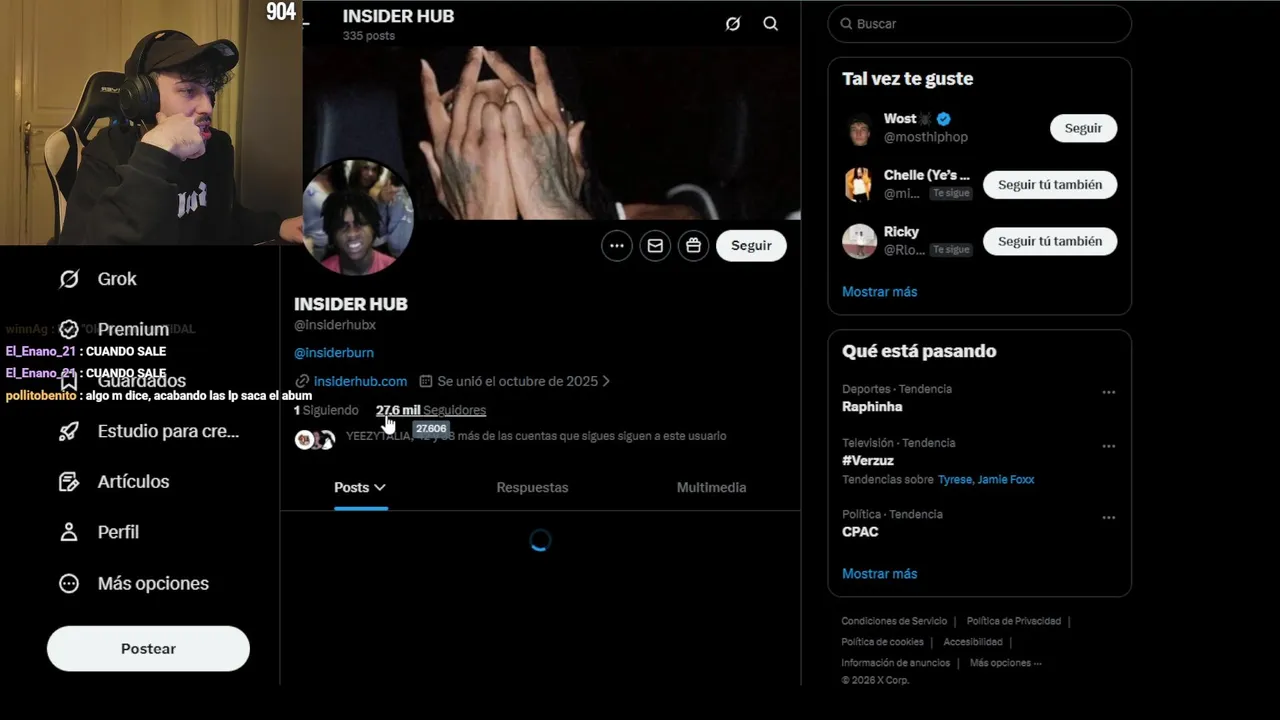
Task: View followers you know text line
Action: (x=536, y=436)
